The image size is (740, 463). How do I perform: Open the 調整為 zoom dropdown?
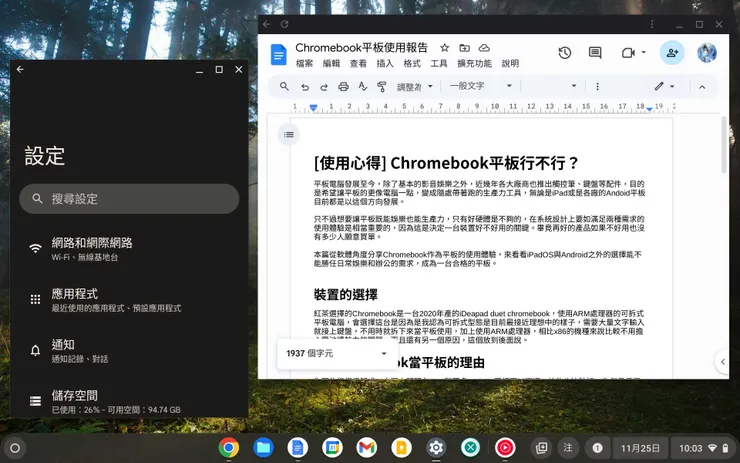415,87
